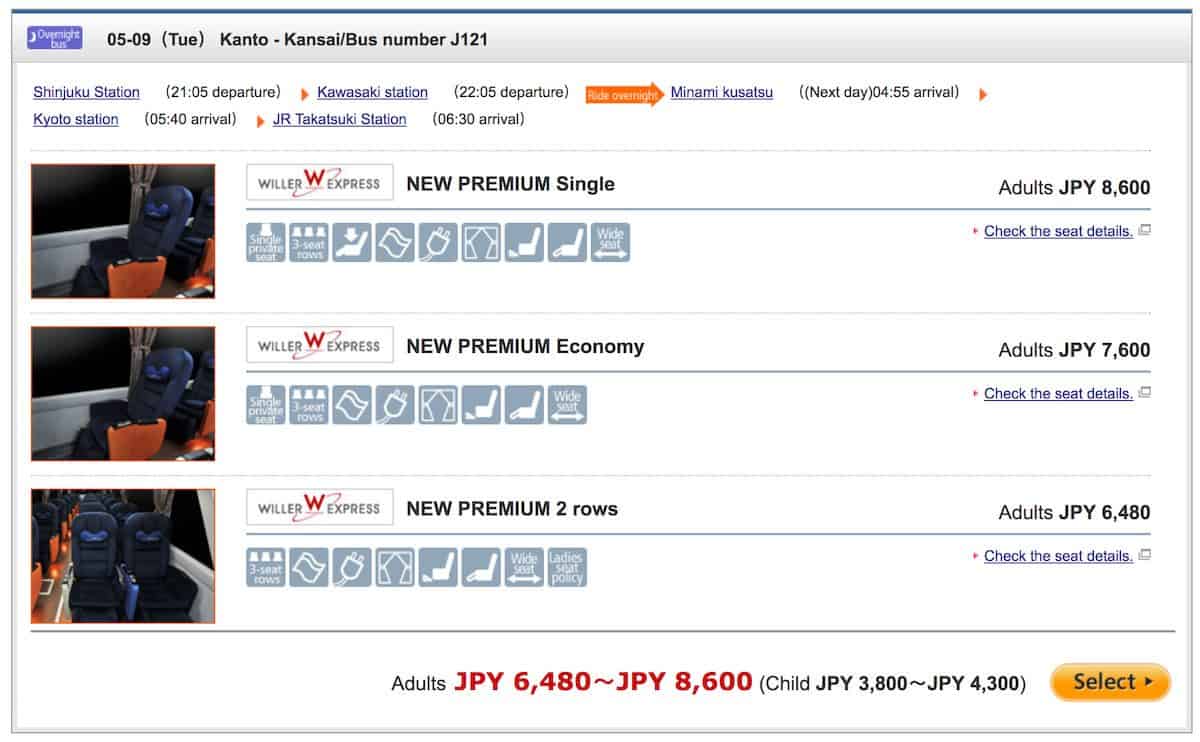Click Single private seat icon in NEW PREMIUM Single row
The height and width of the screenshot is (742, 1200).
click(x=265, y=242)
